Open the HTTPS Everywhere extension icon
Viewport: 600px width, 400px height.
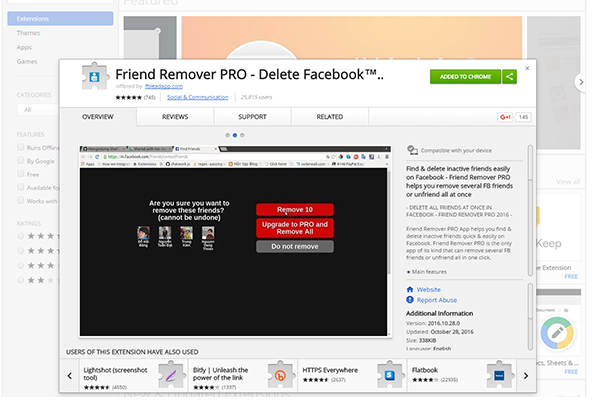390,375
